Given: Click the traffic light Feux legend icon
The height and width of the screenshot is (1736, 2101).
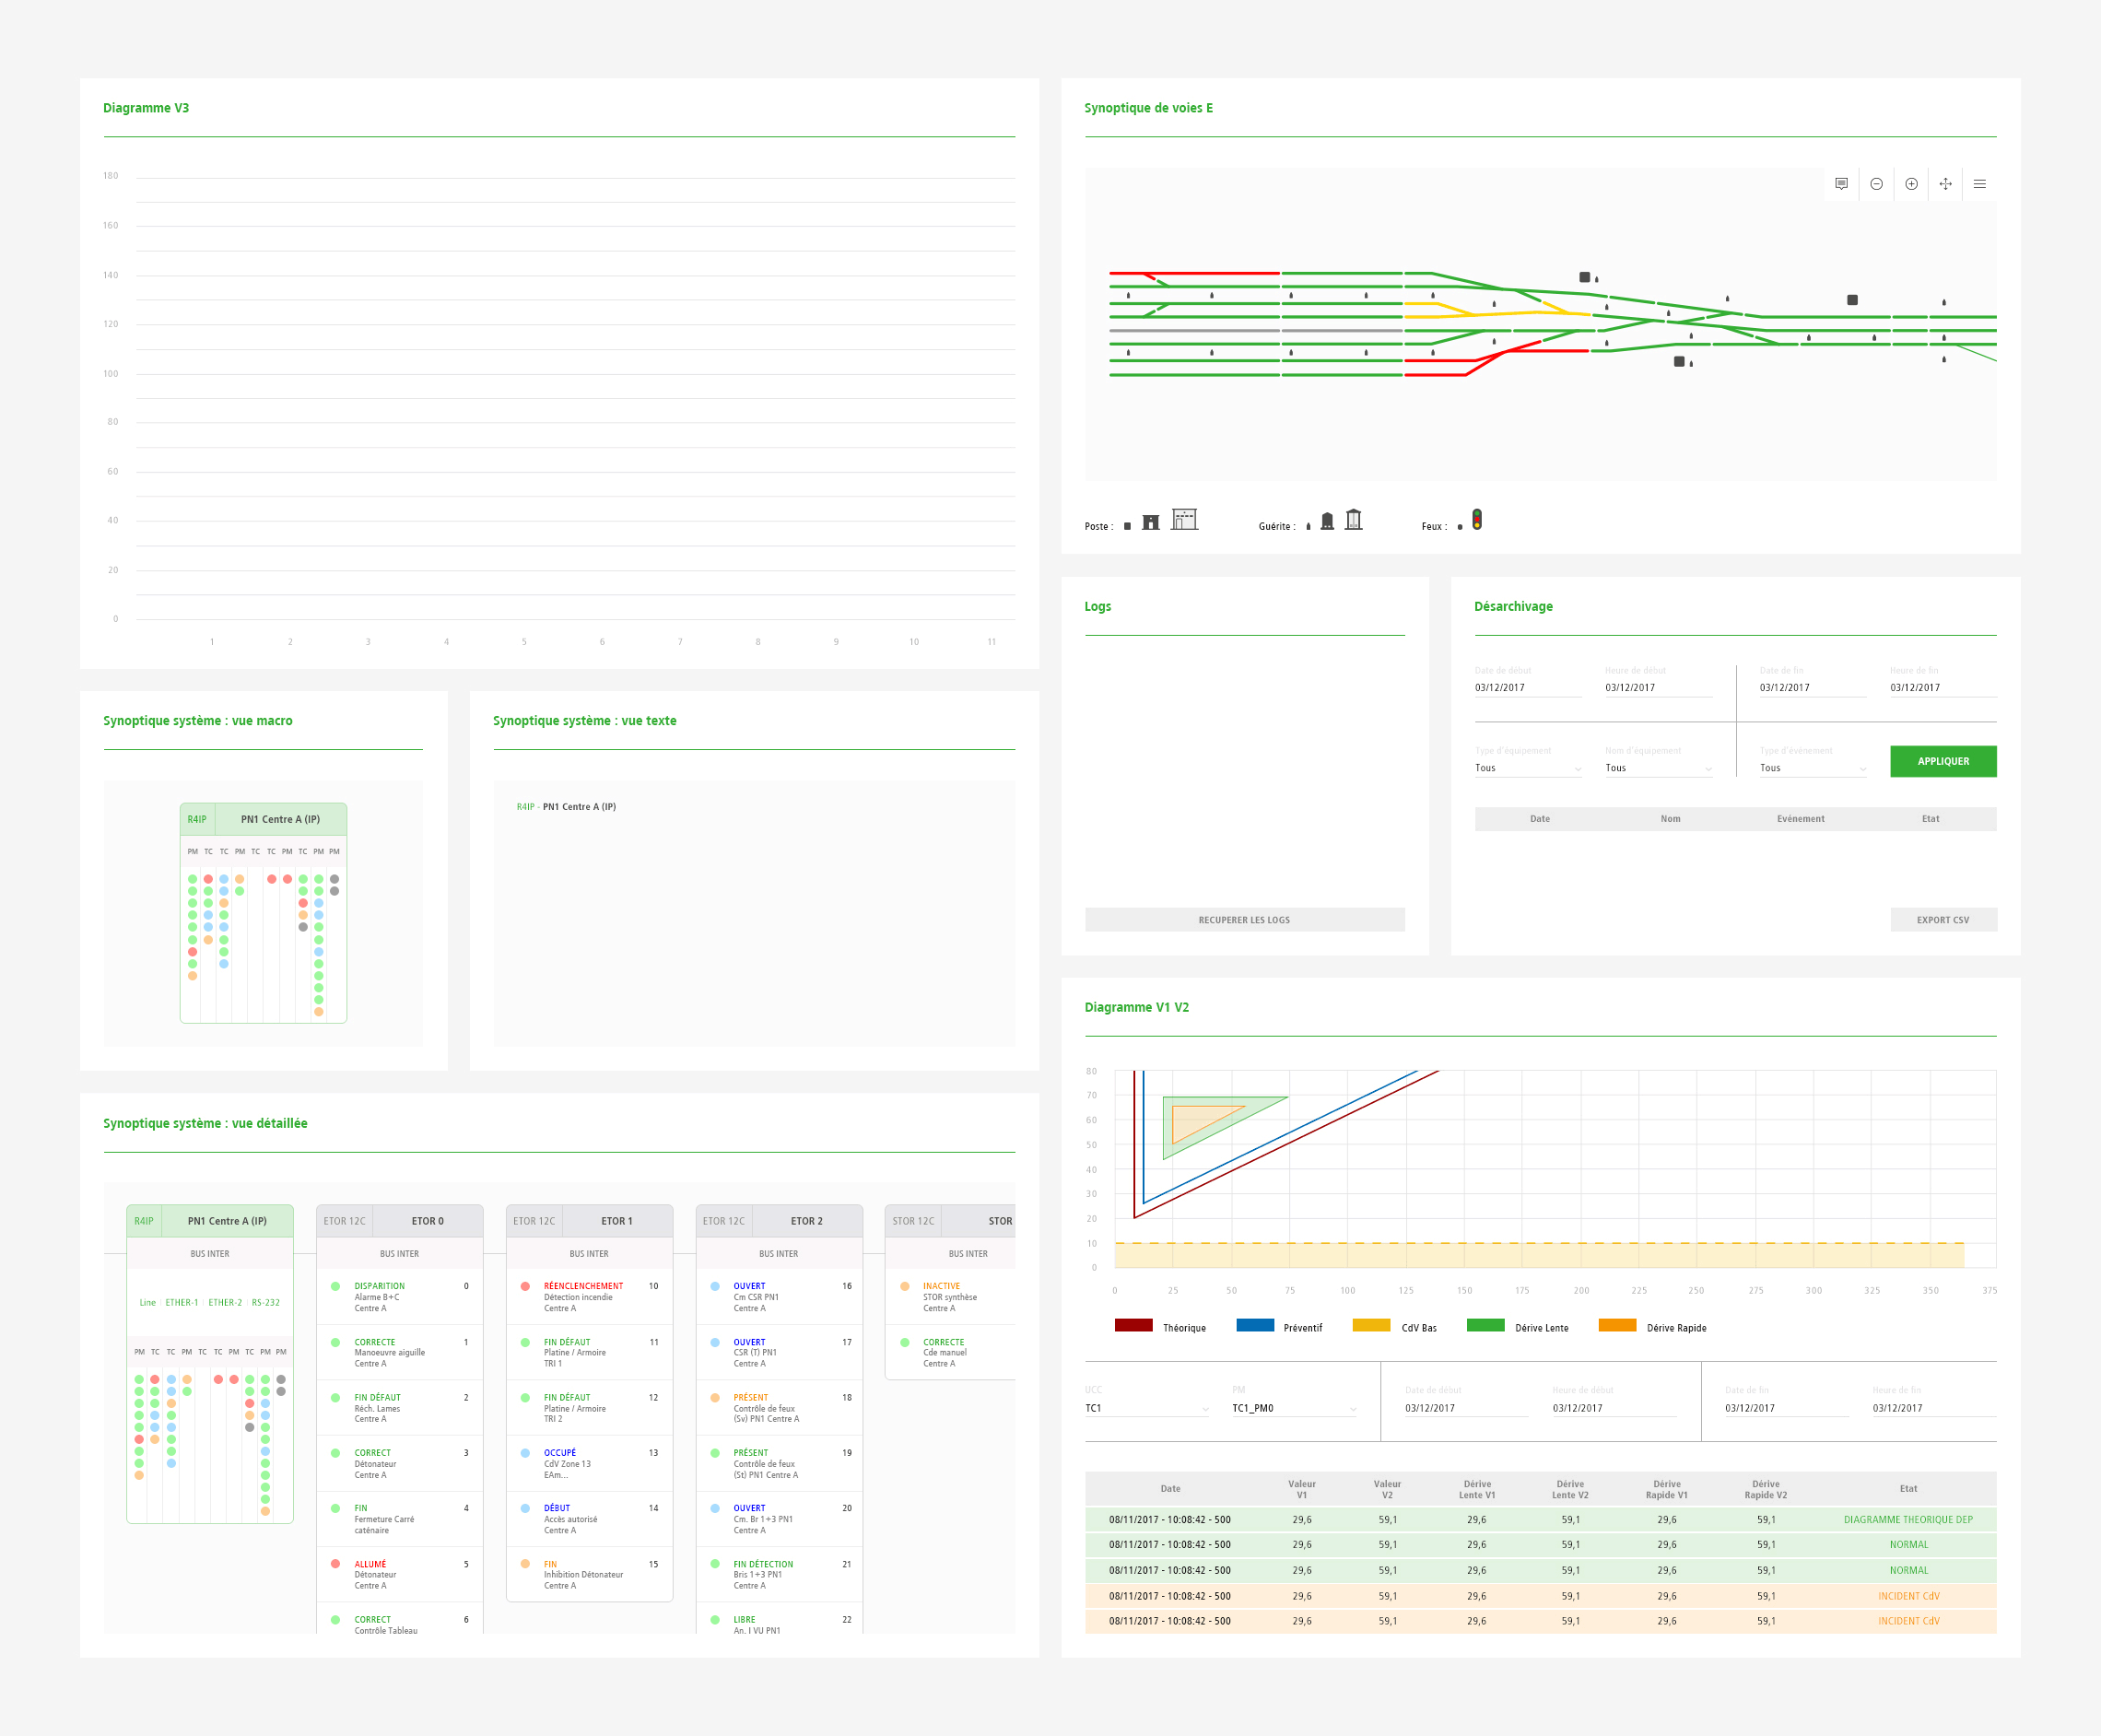Looking at the screenshot, I should pyautogui.click(x=1477, y=520).
